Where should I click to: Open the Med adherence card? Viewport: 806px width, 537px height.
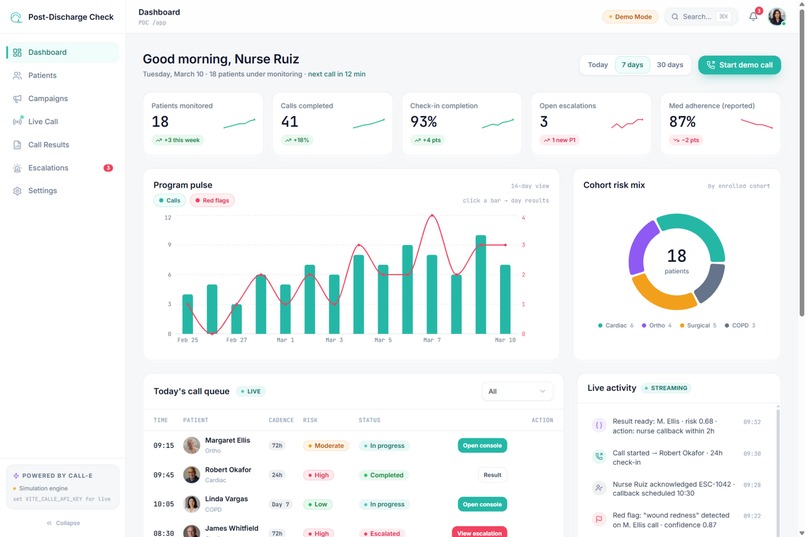click(x=721, y=124)
